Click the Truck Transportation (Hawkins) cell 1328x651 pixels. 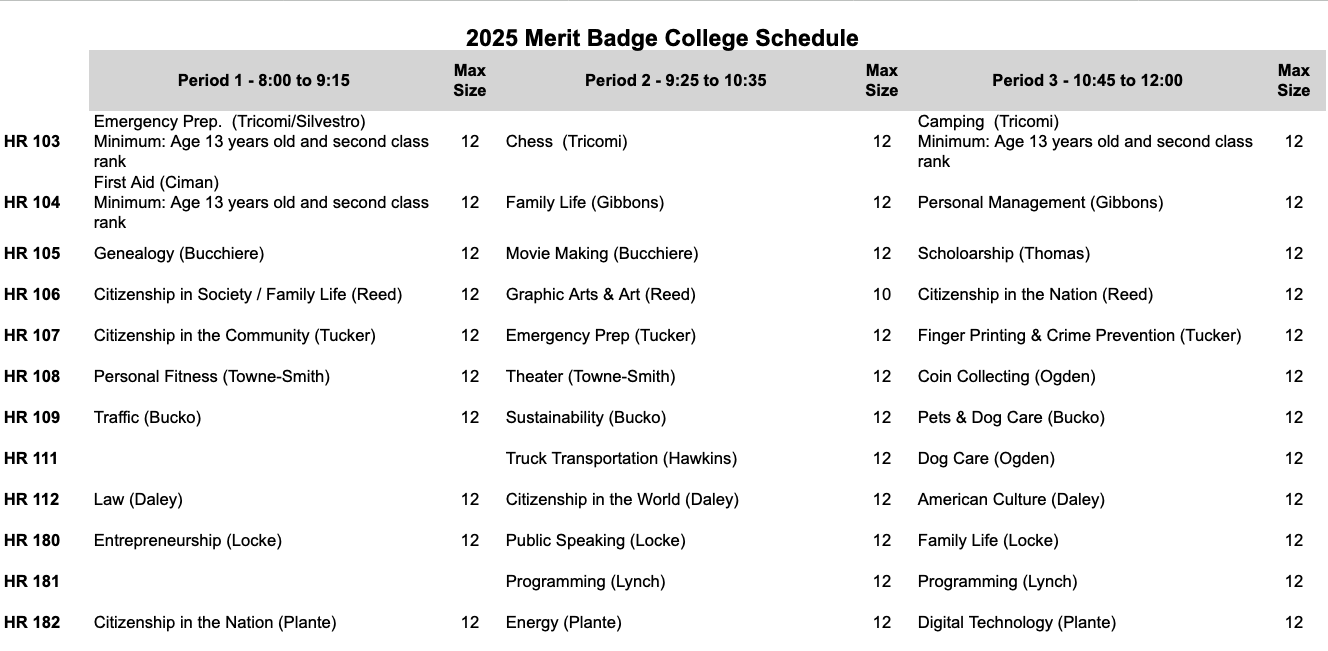621,459
